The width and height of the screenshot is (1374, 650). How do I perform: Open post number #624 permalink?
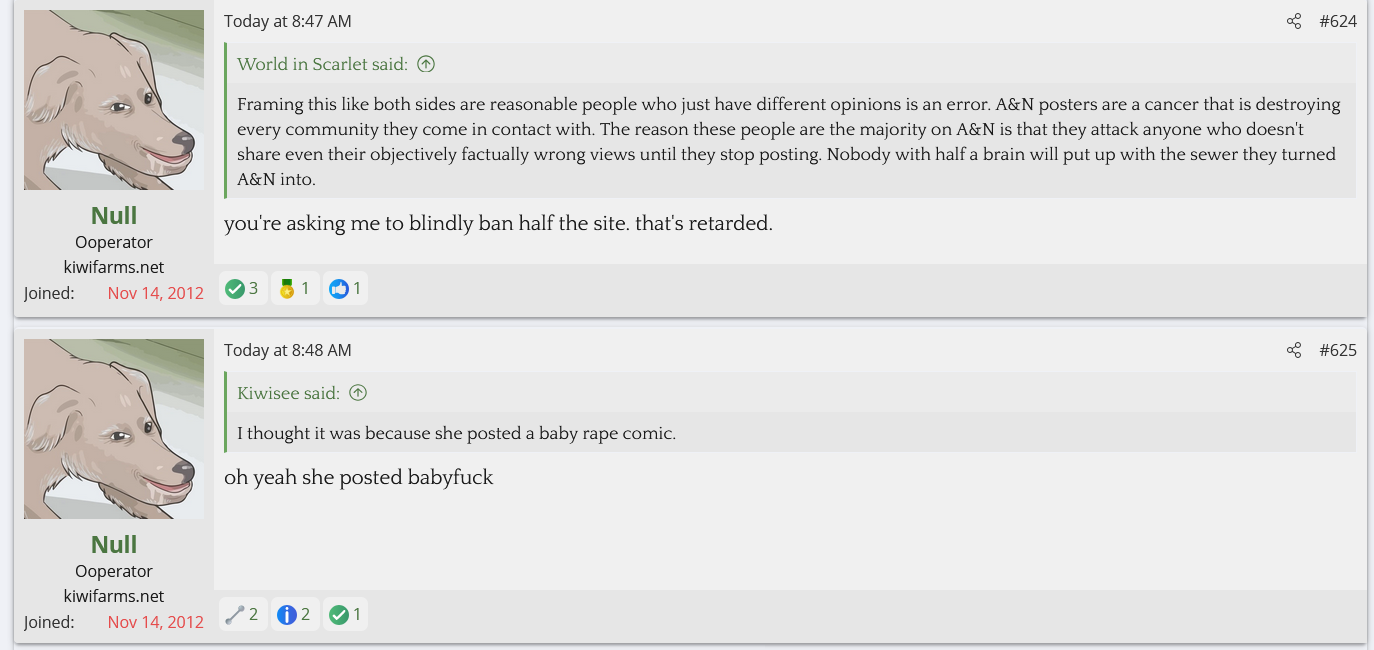click(x=1338, y=21)
